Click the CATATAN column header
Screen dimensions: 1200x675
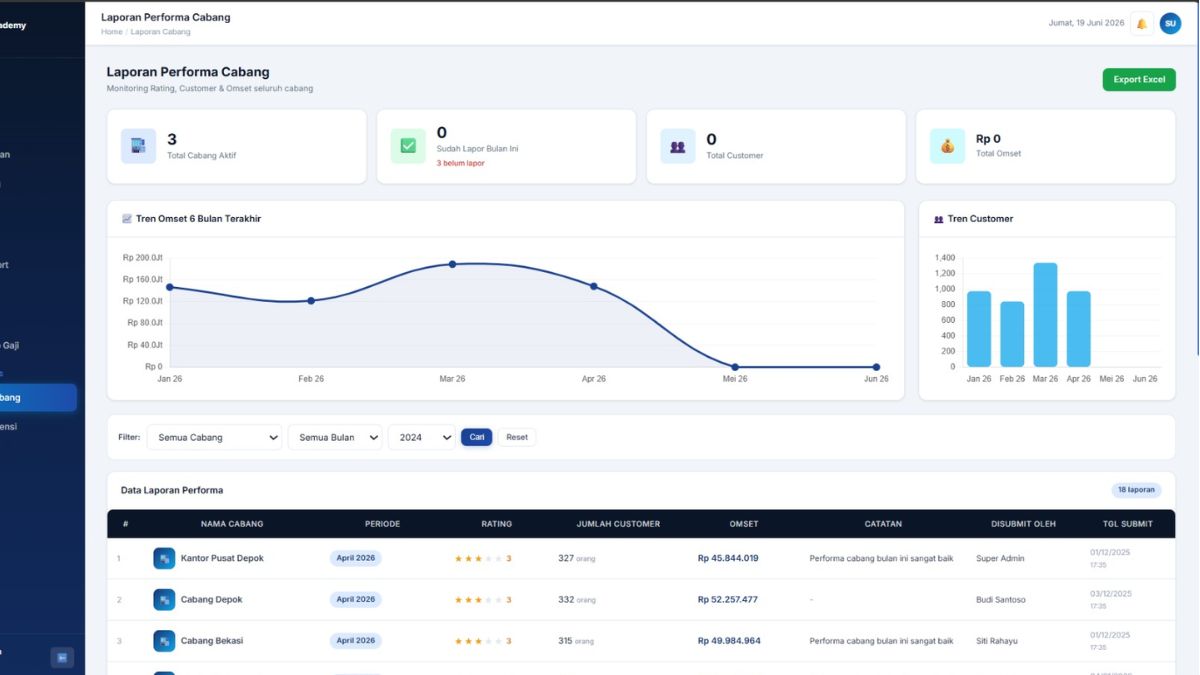883,524
